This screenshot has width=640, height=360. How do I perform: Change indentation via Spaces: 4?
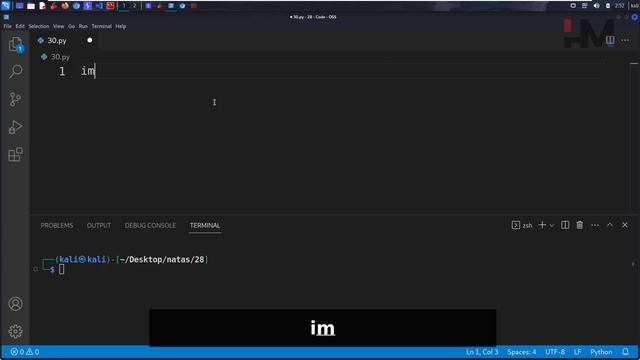521,352
